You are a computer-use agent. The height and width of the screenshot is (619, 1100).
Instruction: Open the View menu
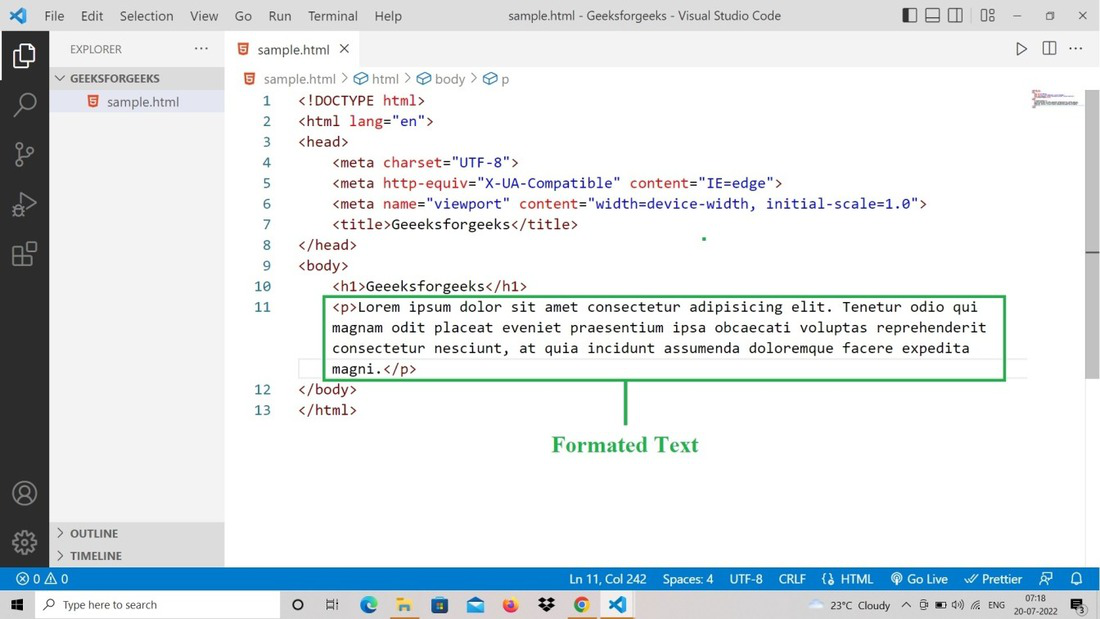[x=204, y=15]
